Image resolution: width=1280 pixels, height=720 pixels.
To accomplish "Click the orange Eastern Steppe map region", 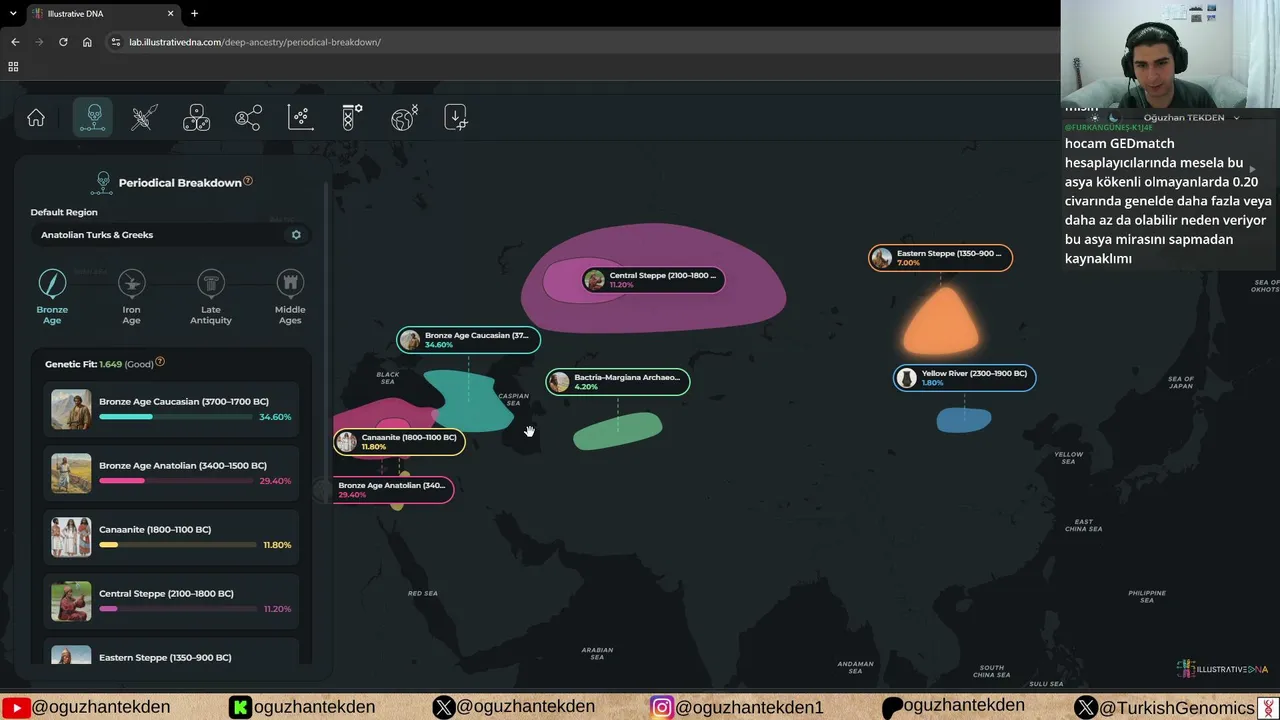I will tap(941, 322).
